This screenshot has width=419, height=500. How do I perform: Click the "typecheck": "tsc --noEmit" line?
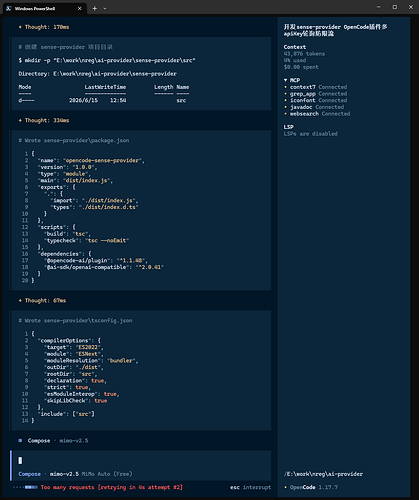[x=86, y=240]
